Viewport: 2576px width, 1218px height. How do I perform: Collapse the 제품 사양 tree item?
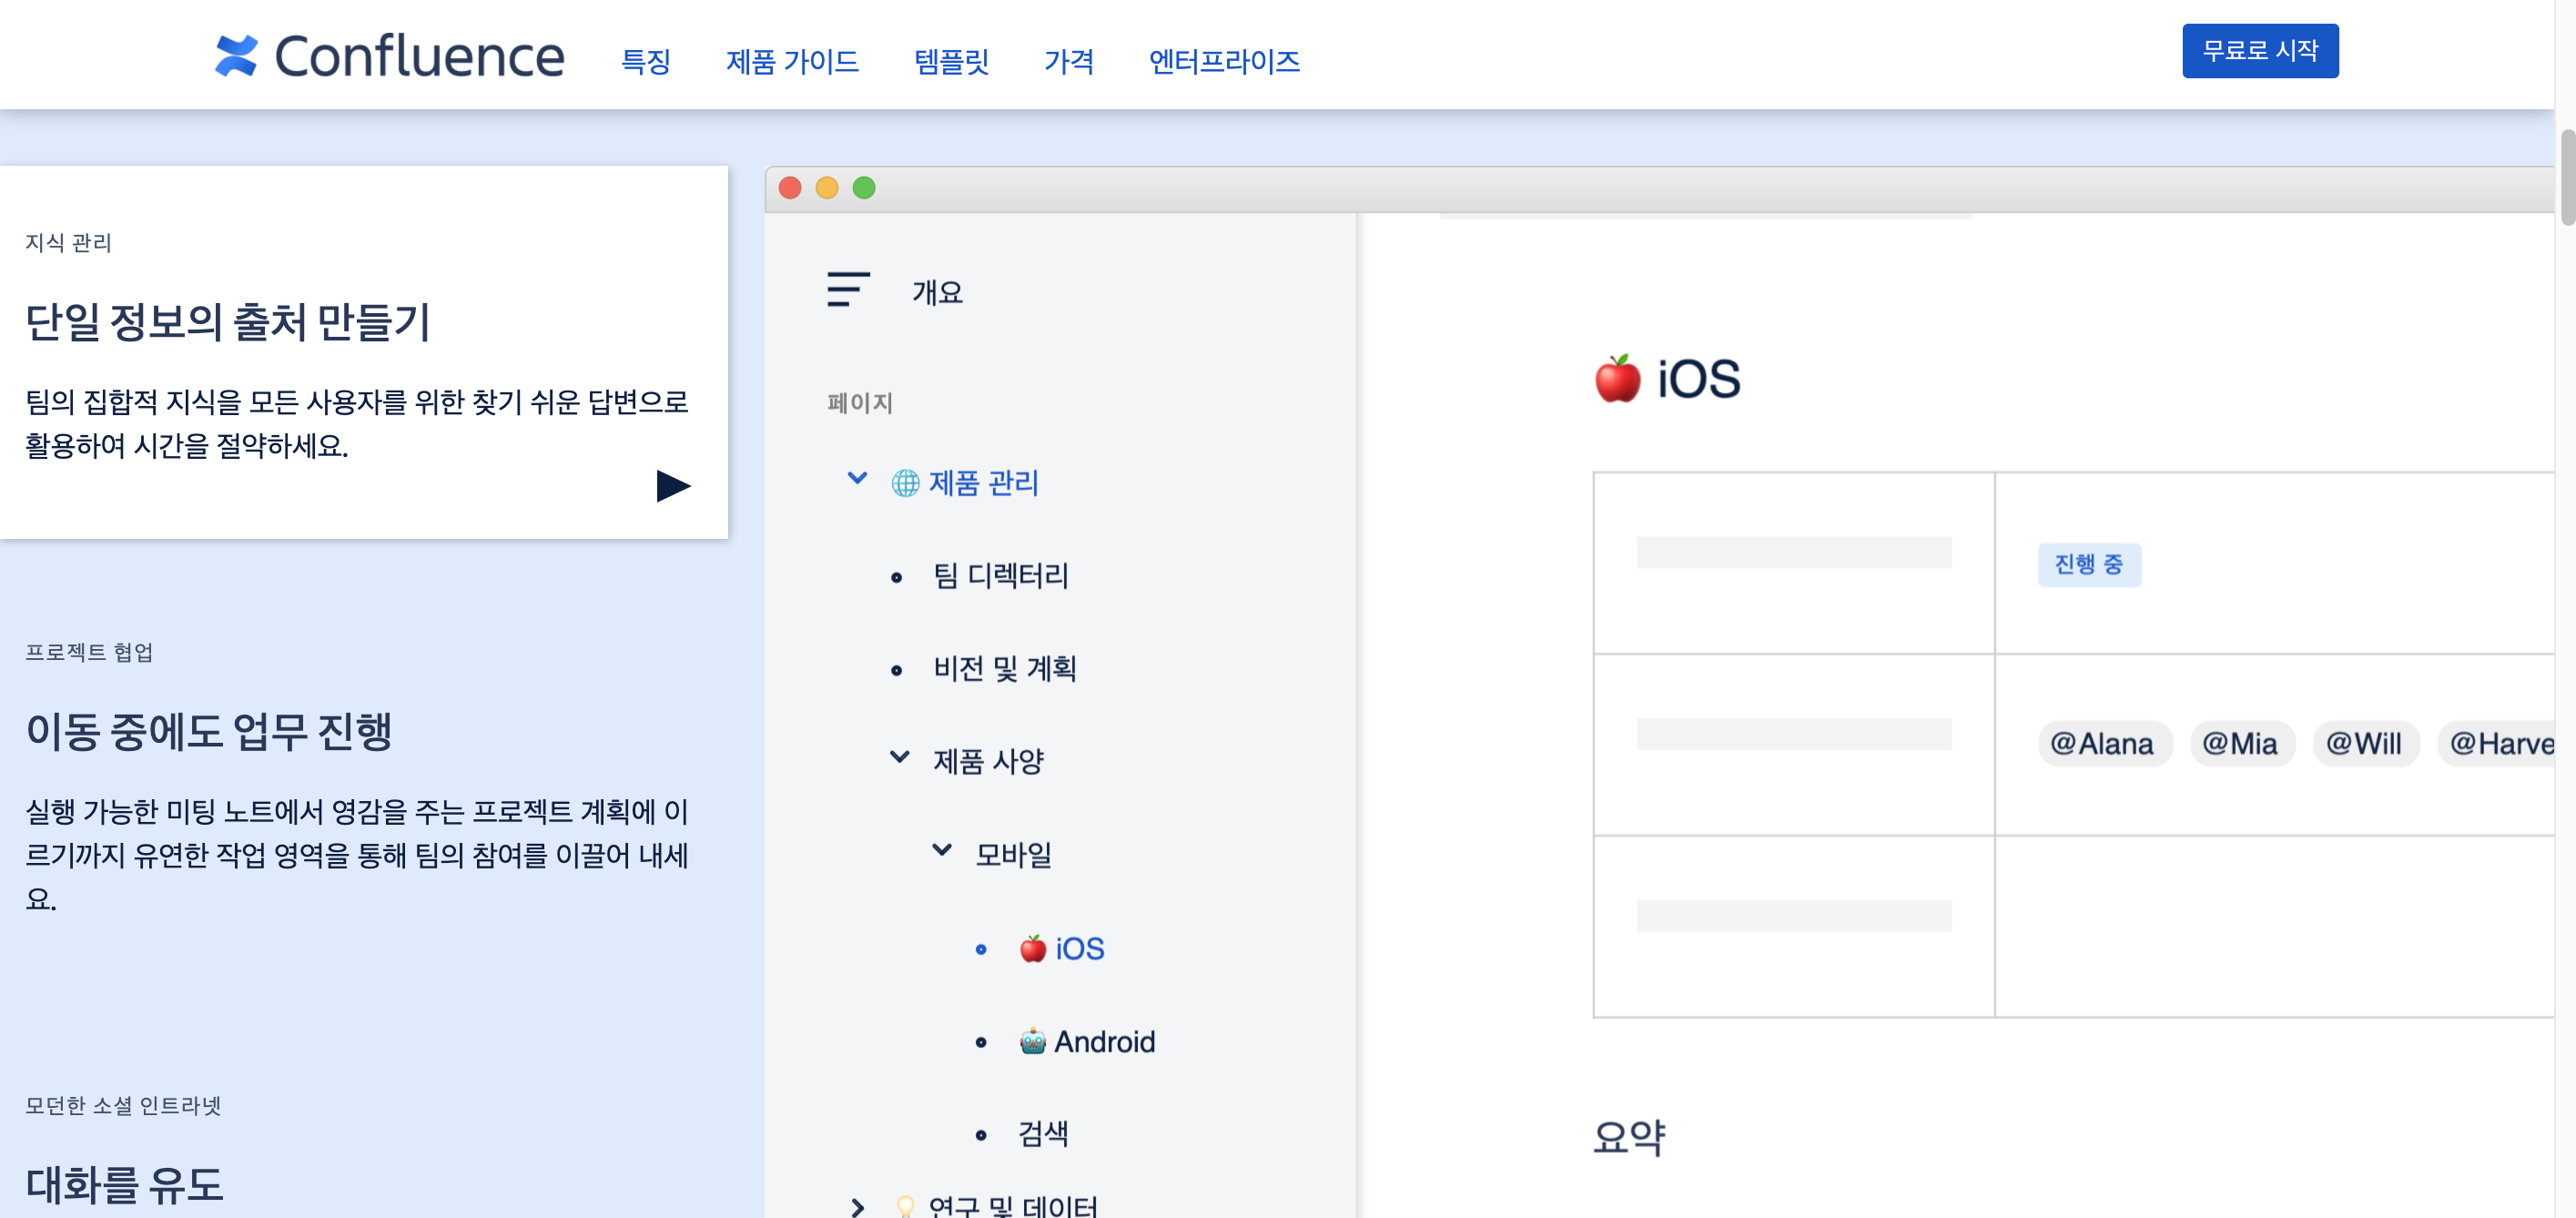tap(899, 757)
